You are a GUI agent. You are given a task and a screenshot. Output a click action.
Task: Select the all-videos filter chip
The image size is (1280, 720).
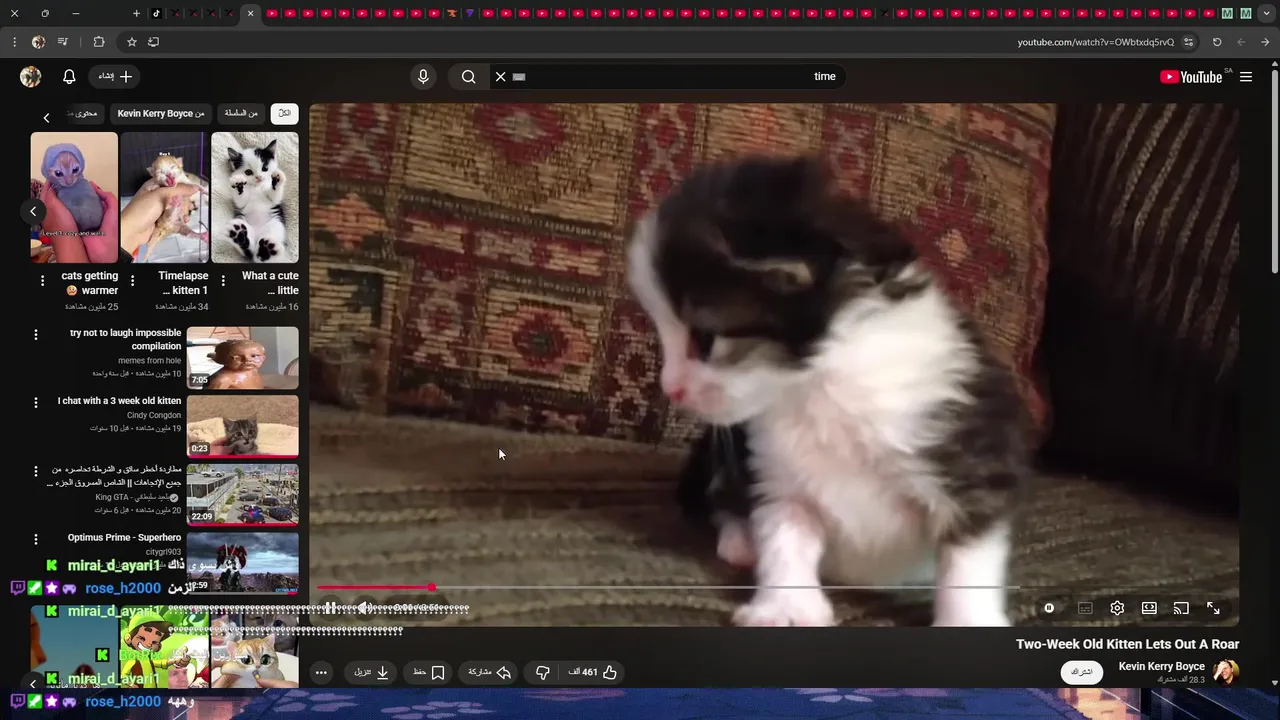(284, 114)
